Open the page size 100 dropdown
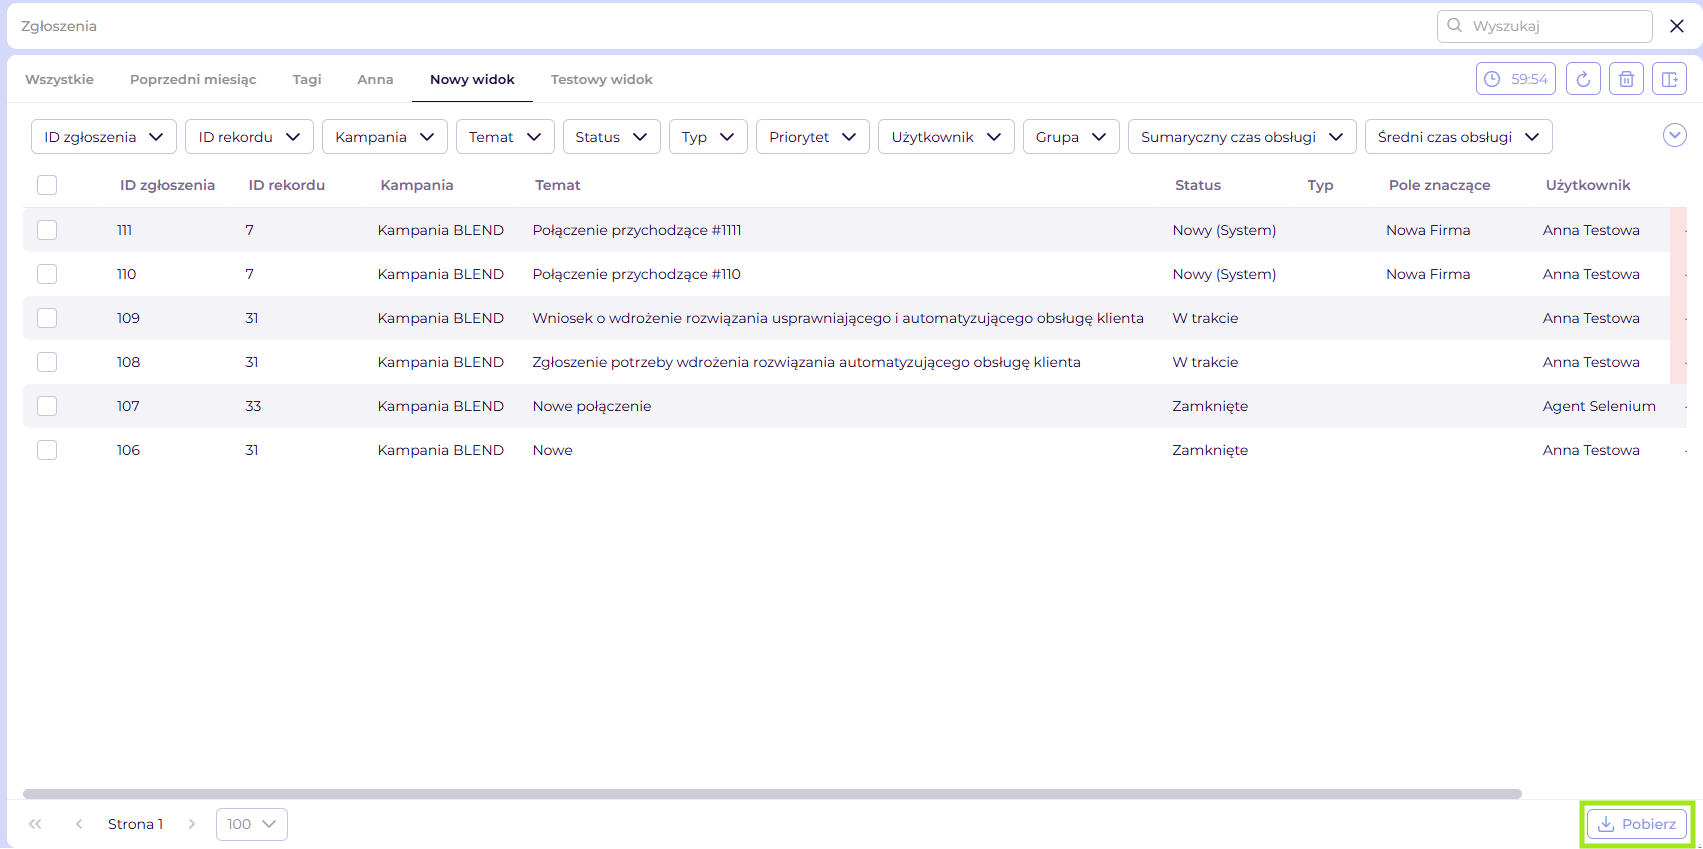 [x=251, y=824]
